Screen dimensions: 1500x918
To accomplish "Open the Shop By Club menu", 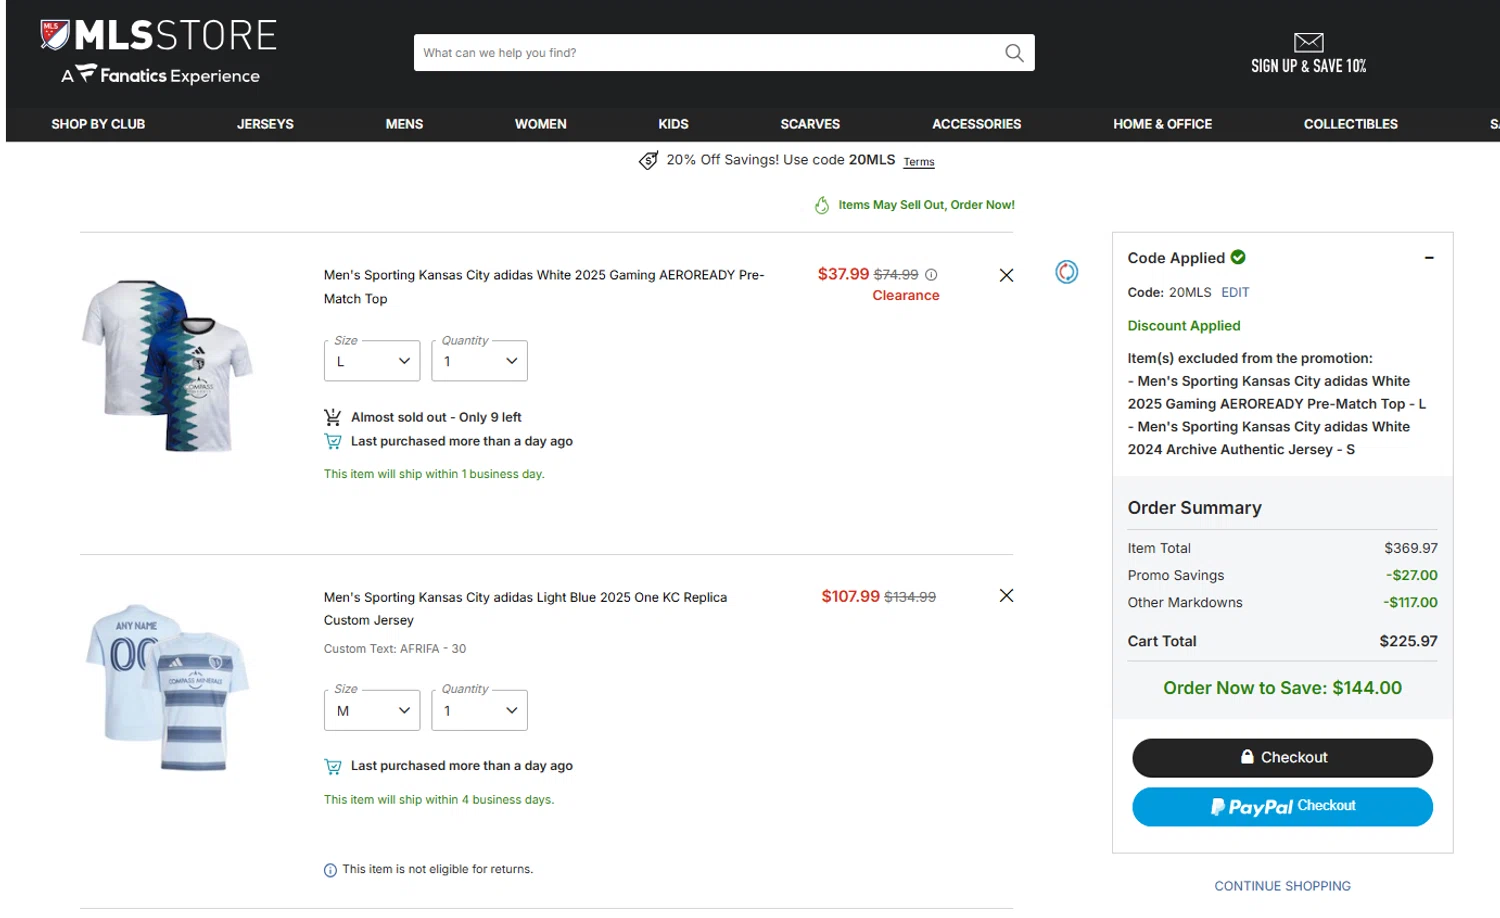I will click(x=98, y=124).
